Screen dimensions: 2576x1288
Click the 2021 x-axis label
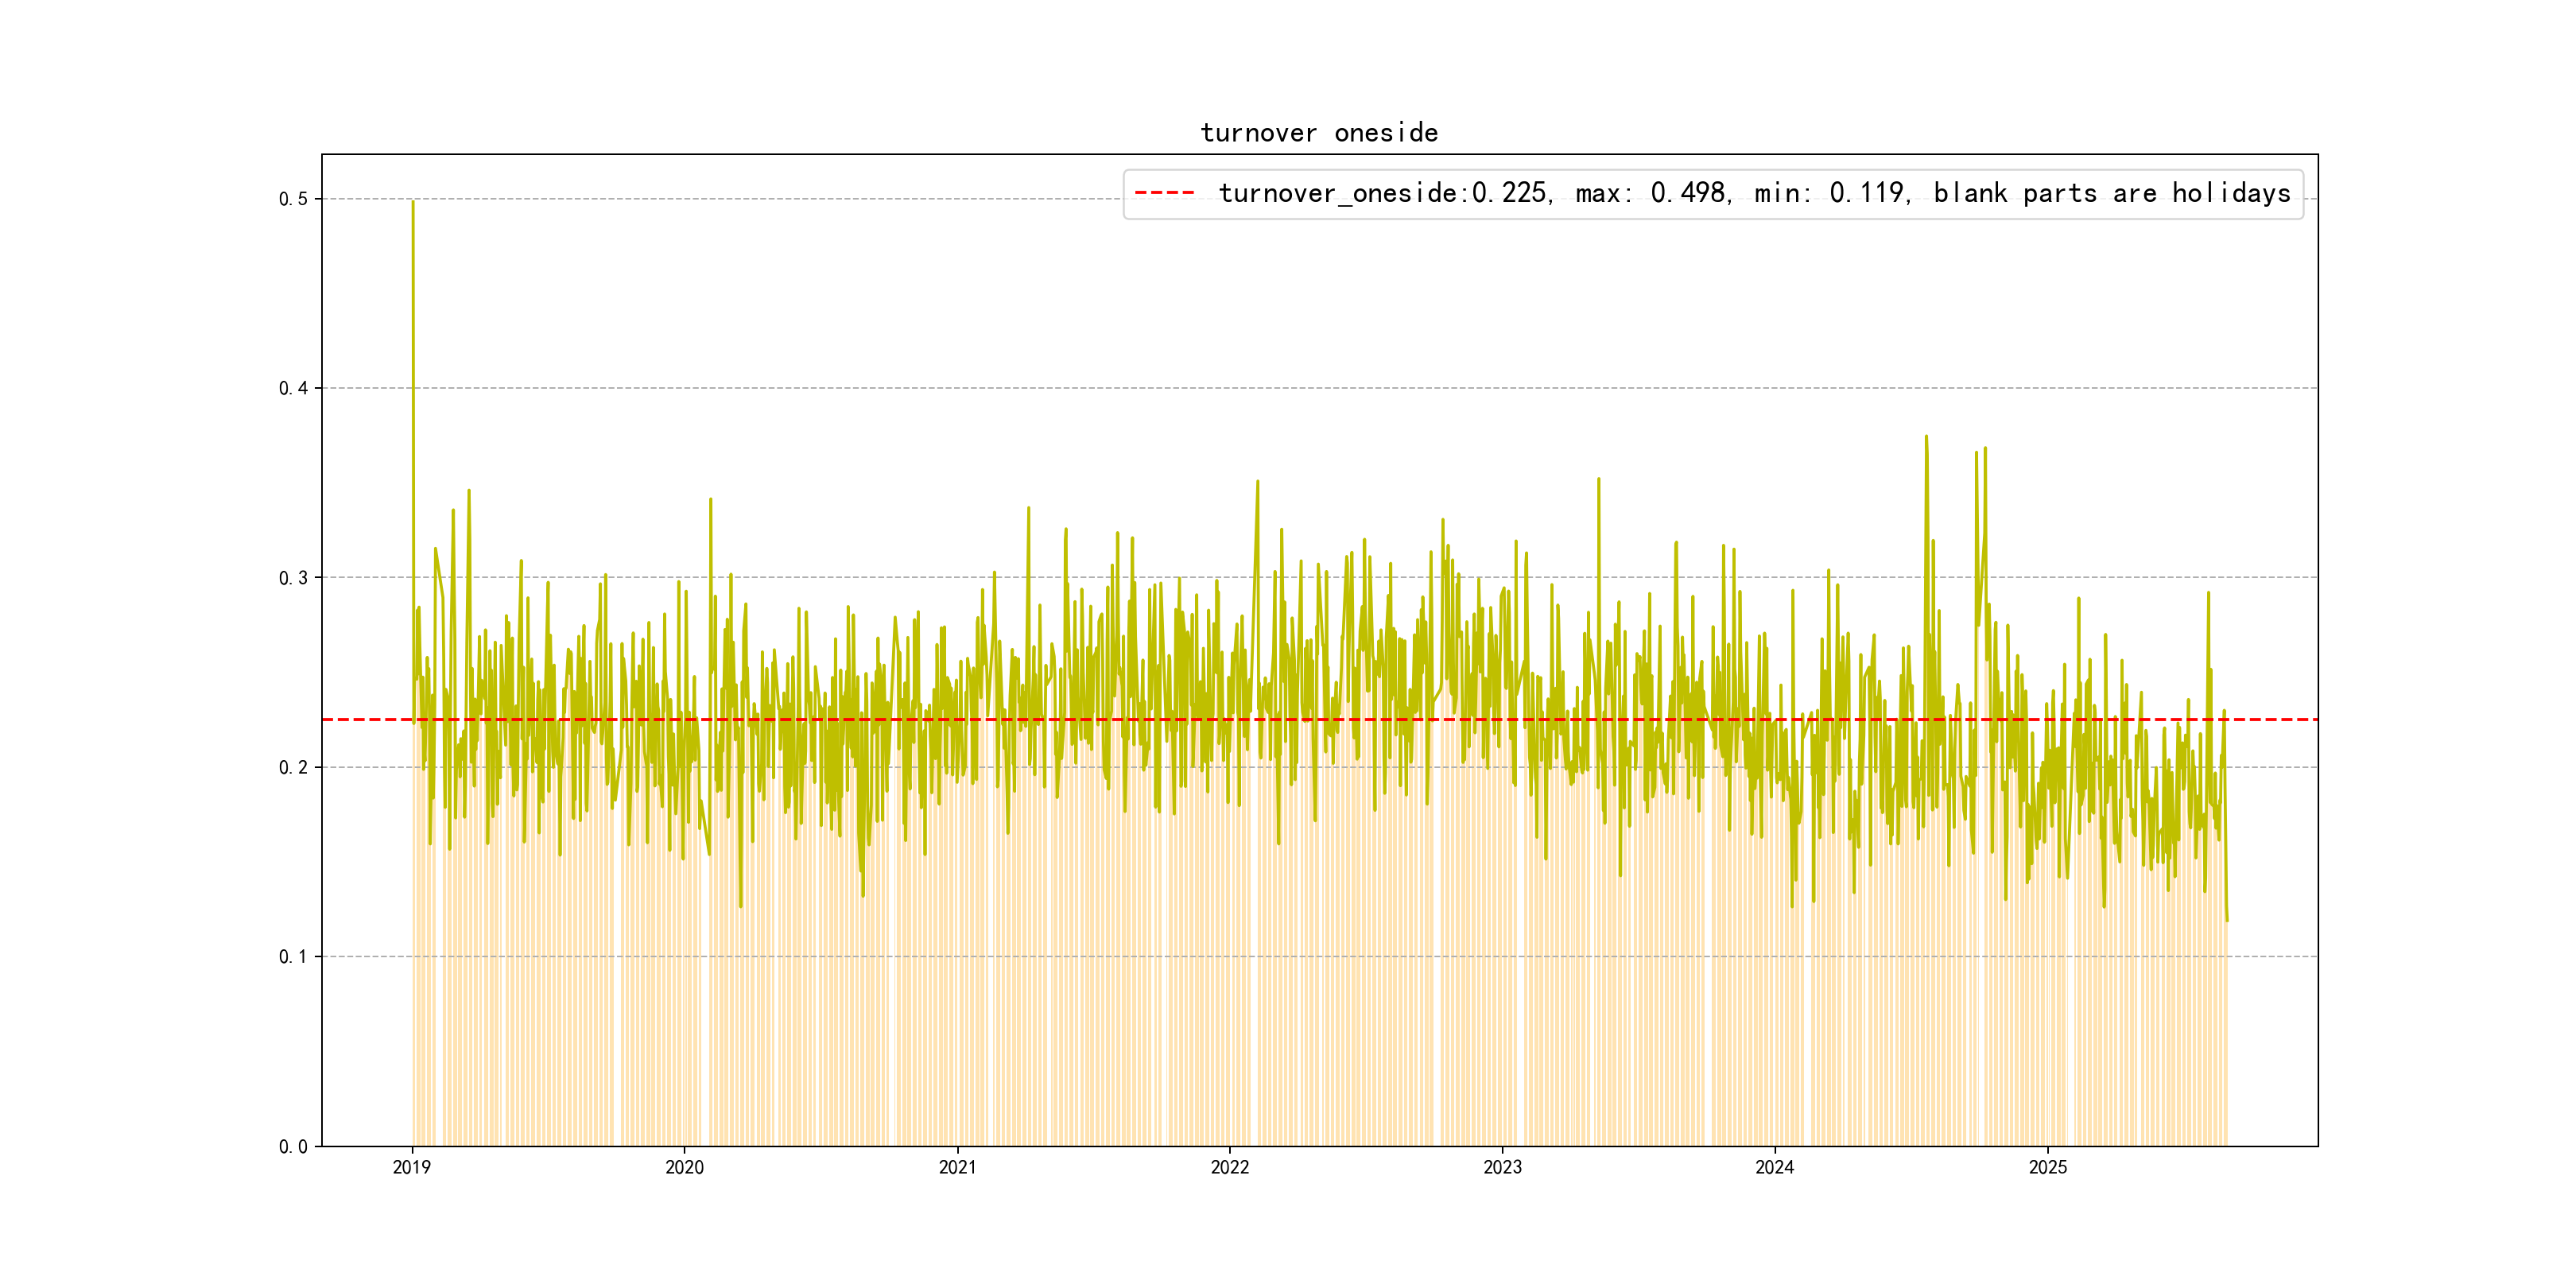coord(957,1167)
